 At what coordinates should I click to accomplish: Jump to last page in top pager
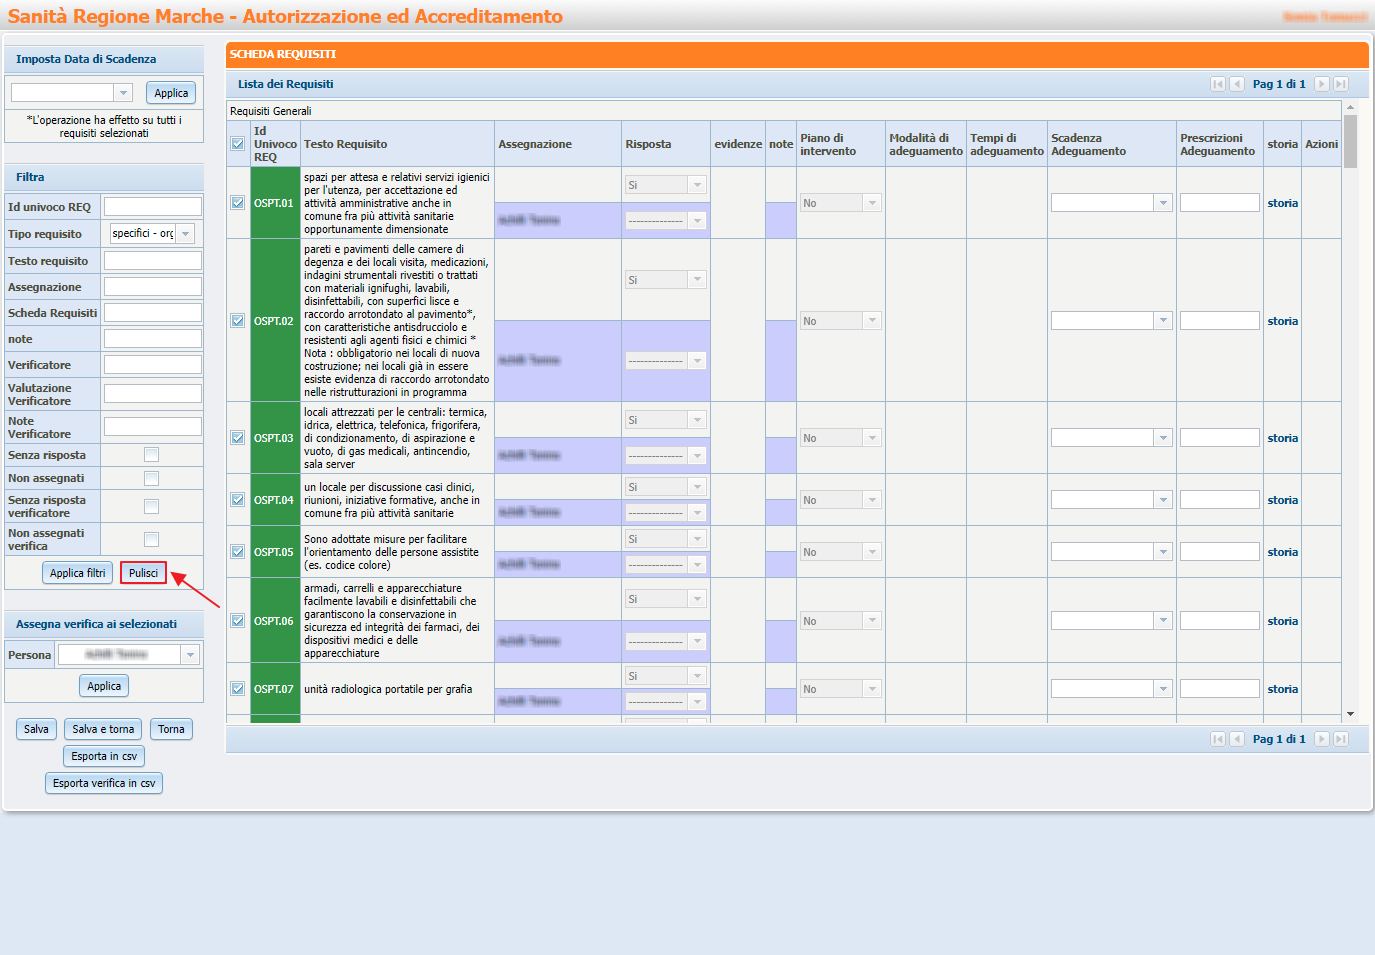[1341, 84]
